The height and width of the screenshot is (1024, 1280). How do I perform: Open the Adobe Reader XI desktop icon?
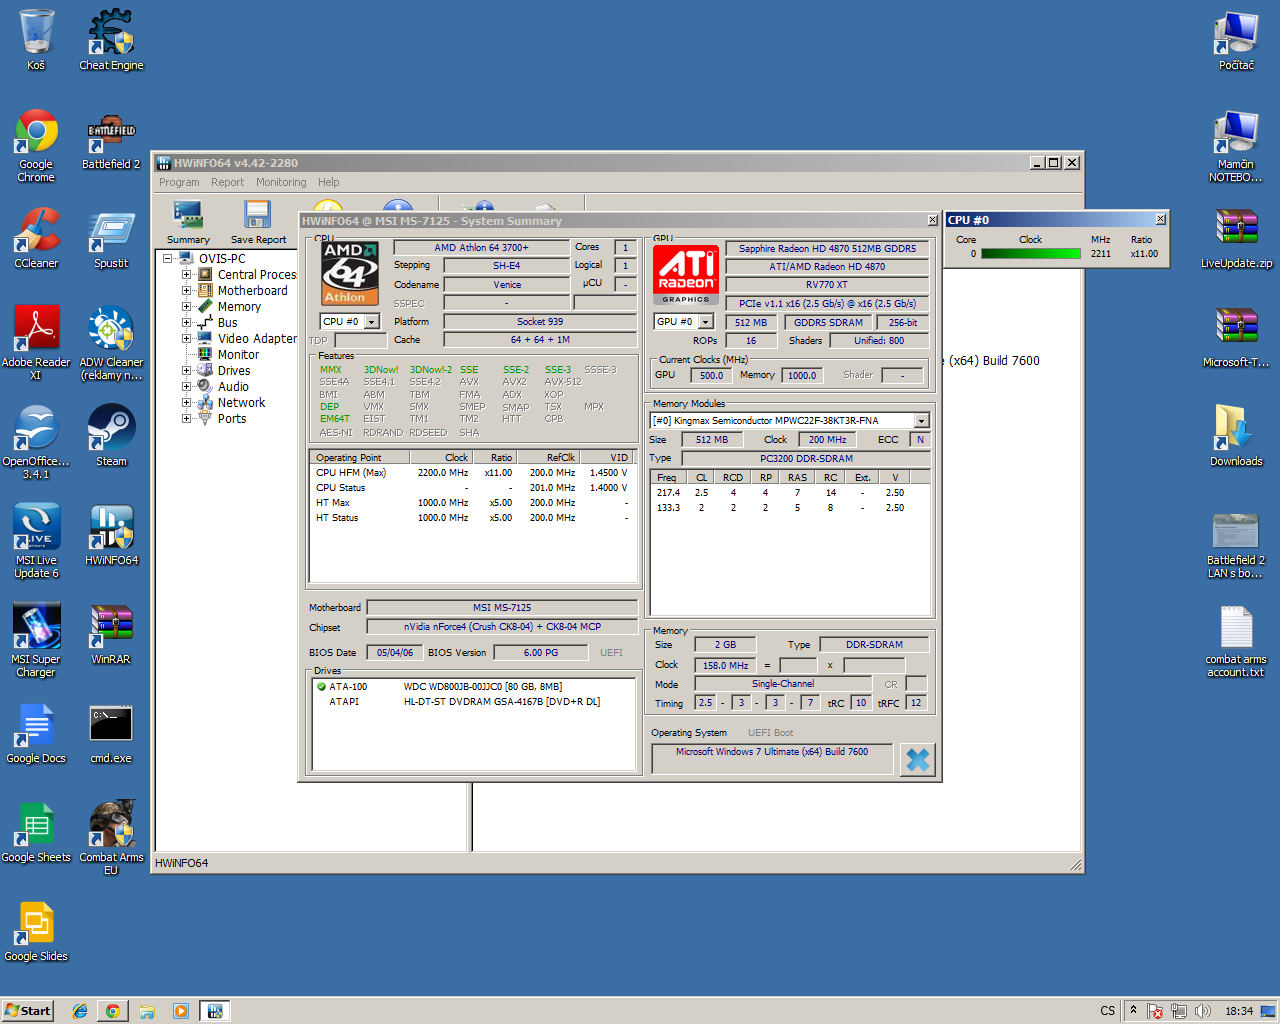pos(36,343)
